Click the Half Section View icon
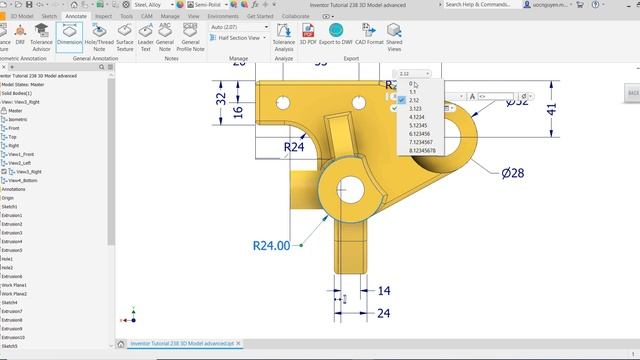This screenshot has width=640, height=360. click(x=213, y=38)
